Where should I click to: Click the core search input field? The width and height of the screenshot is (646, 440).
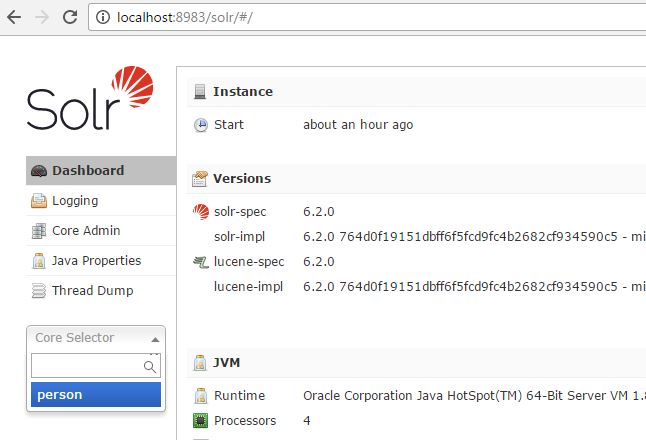point(86,366)
